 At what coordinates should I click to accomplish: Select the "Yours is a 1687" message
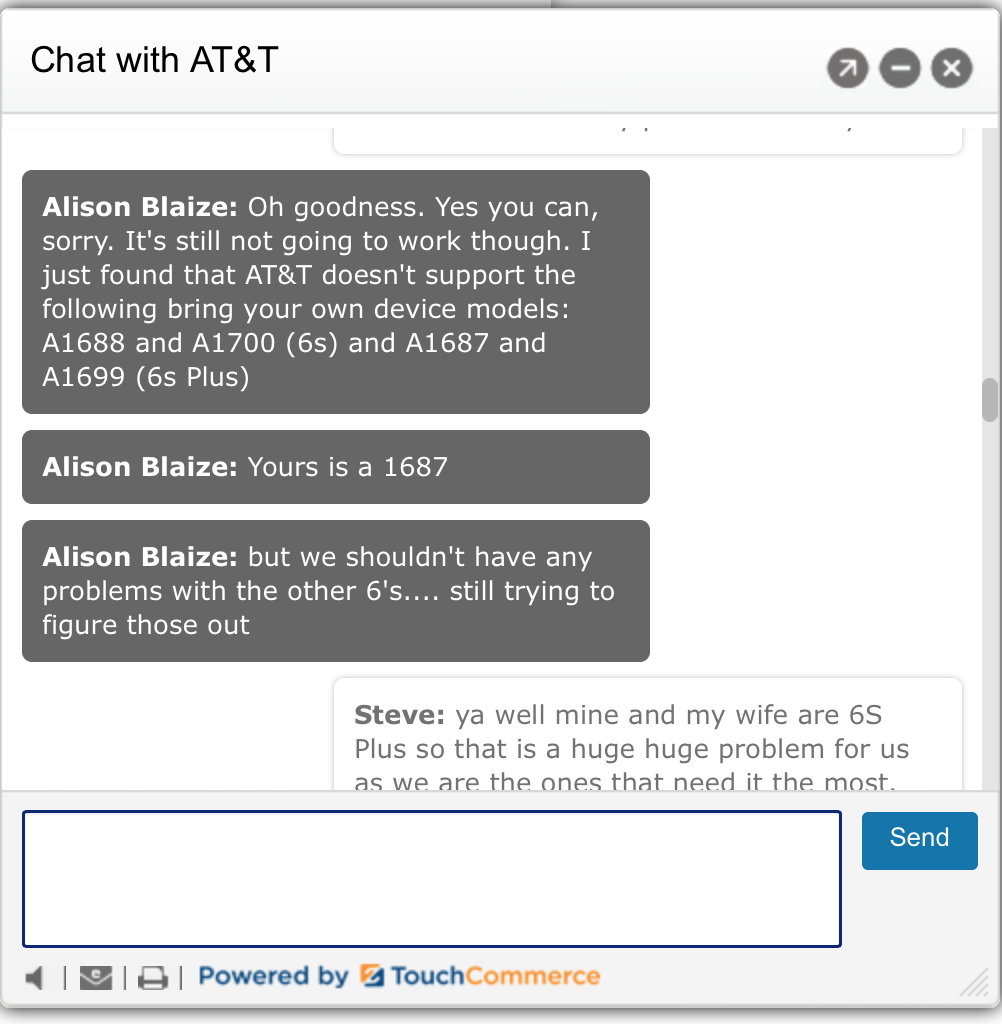coord(335,467)
